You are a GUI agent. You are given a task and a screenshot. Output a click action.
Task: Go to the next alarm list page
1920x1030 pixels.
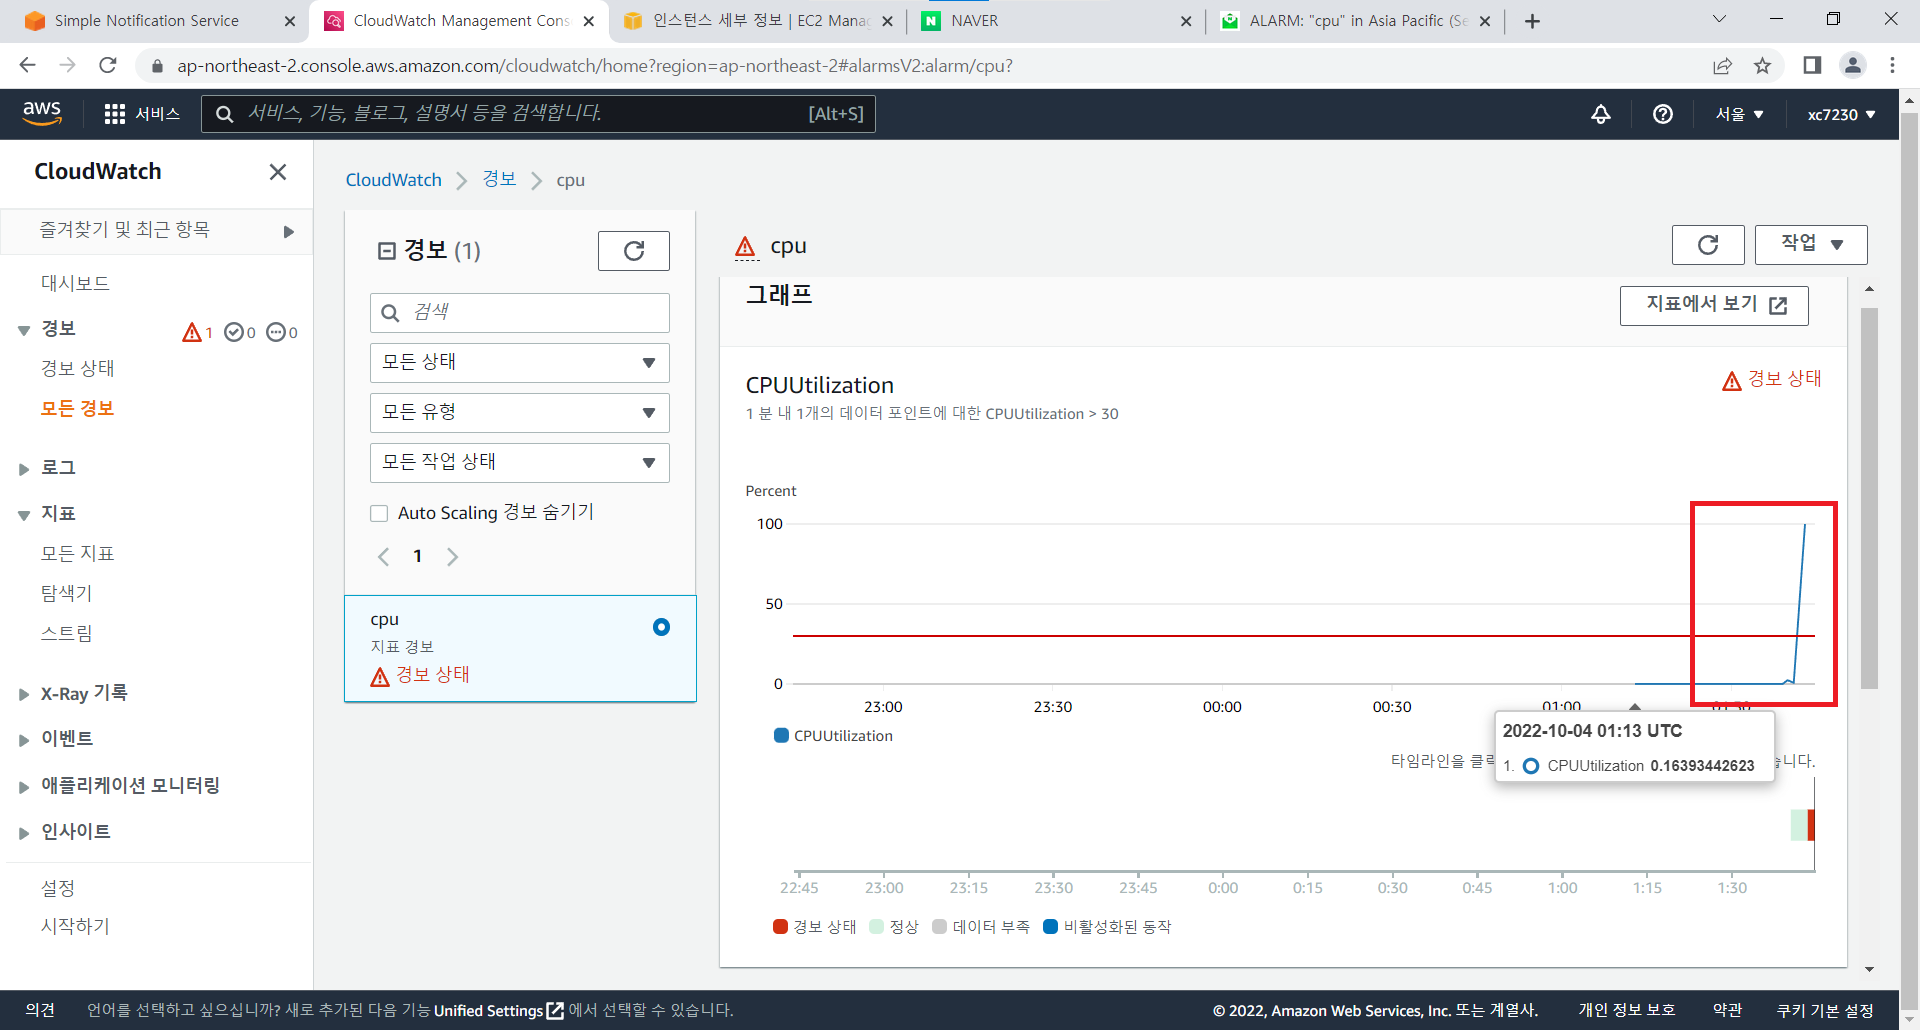453,557
